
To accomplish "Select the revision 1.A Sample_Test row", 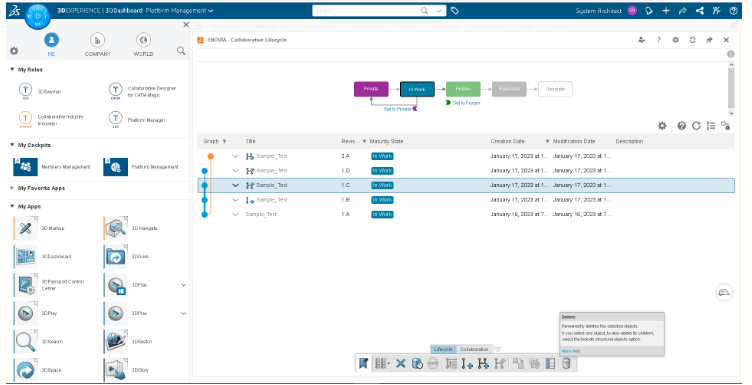I will [x=466, y=214].
